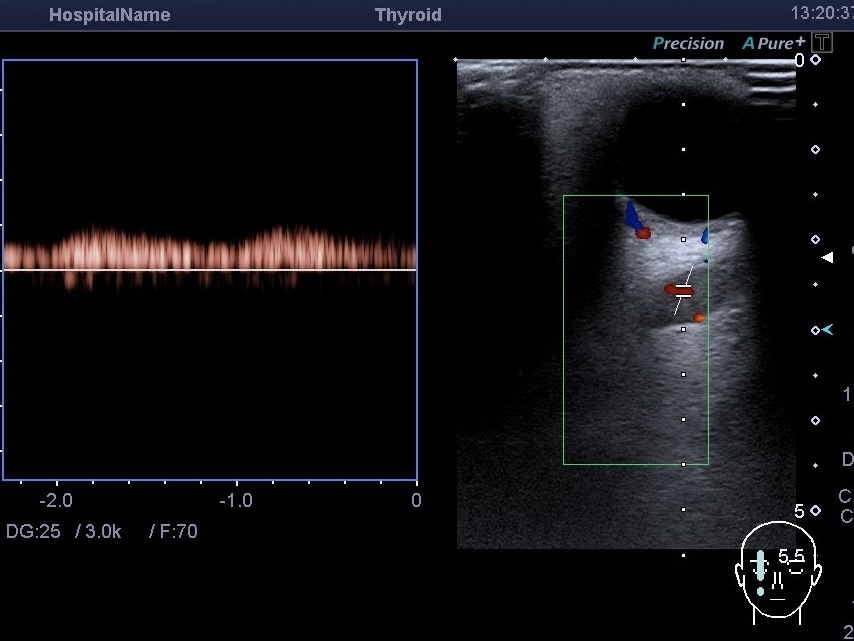
Task: Click the white focus arrow on depth scale
Action: coord(827,258)
